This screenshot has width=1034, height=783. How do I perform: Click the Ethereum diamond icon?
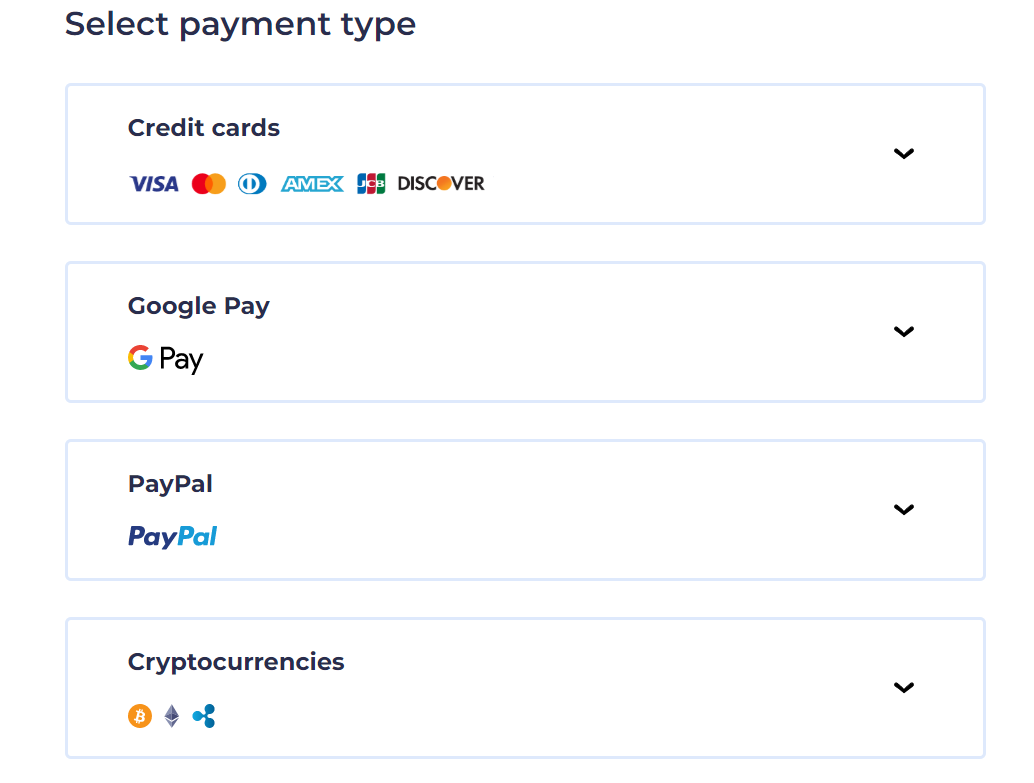[172, 716]
